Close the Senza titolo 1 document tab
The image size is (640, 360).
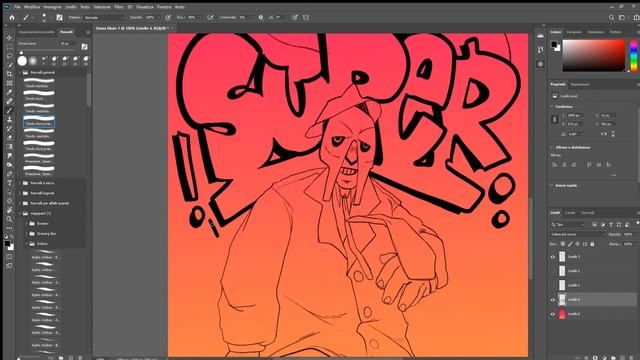point(173,28)
